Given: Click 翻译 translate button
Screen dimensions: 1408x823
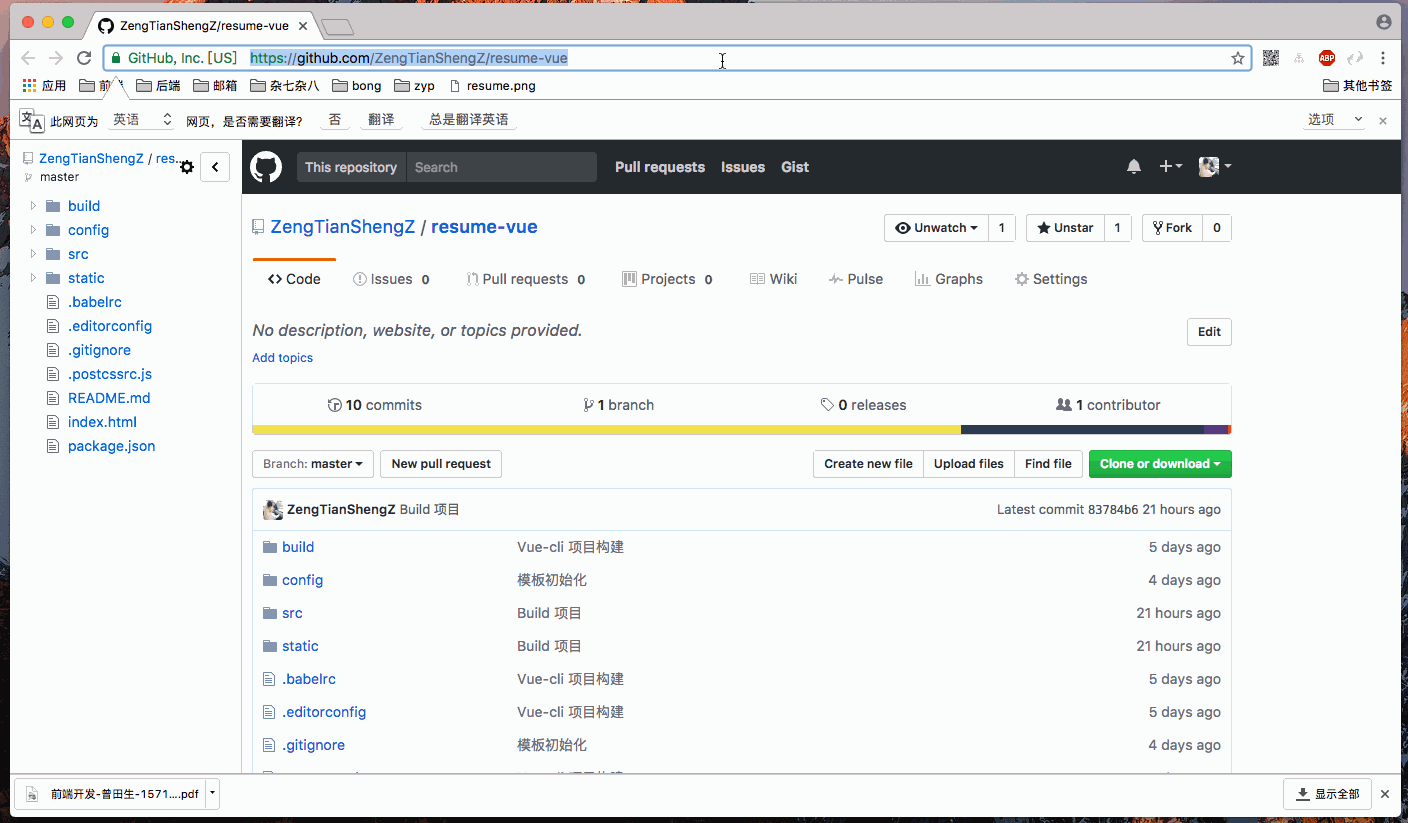Looking at the screenshot, I should point(381,120).
